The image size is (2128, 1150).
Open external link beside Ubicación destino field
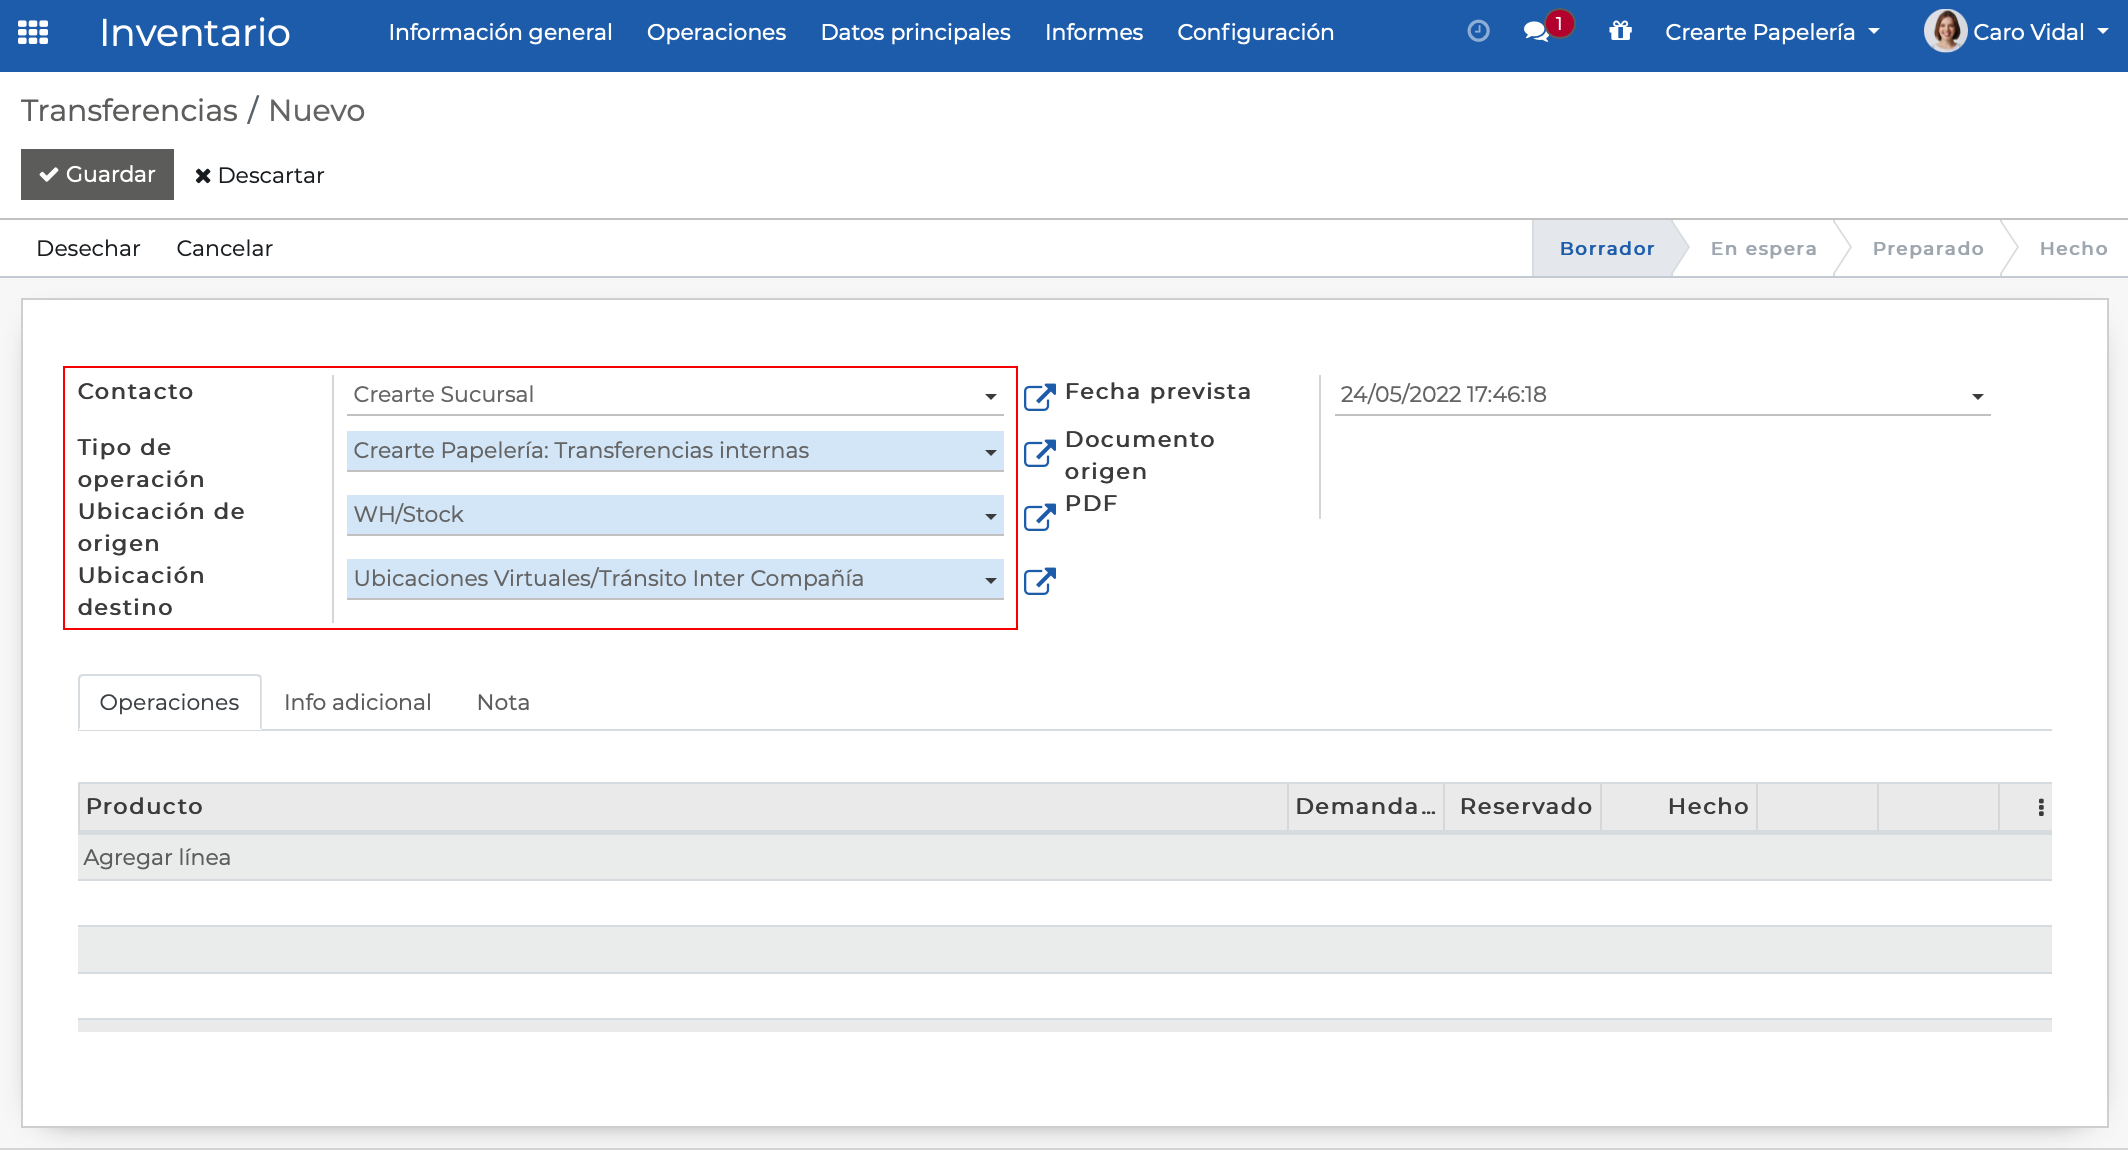[x=1039, y=581]
